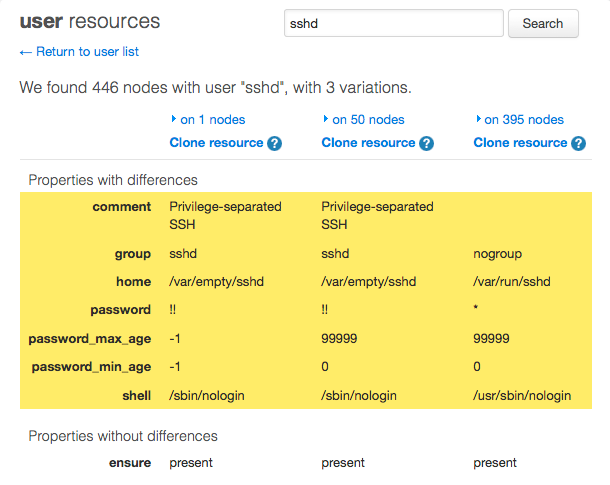610x485 pixels.
Task: Click the "Properties without differences" section heading
Action: (123, 436)
